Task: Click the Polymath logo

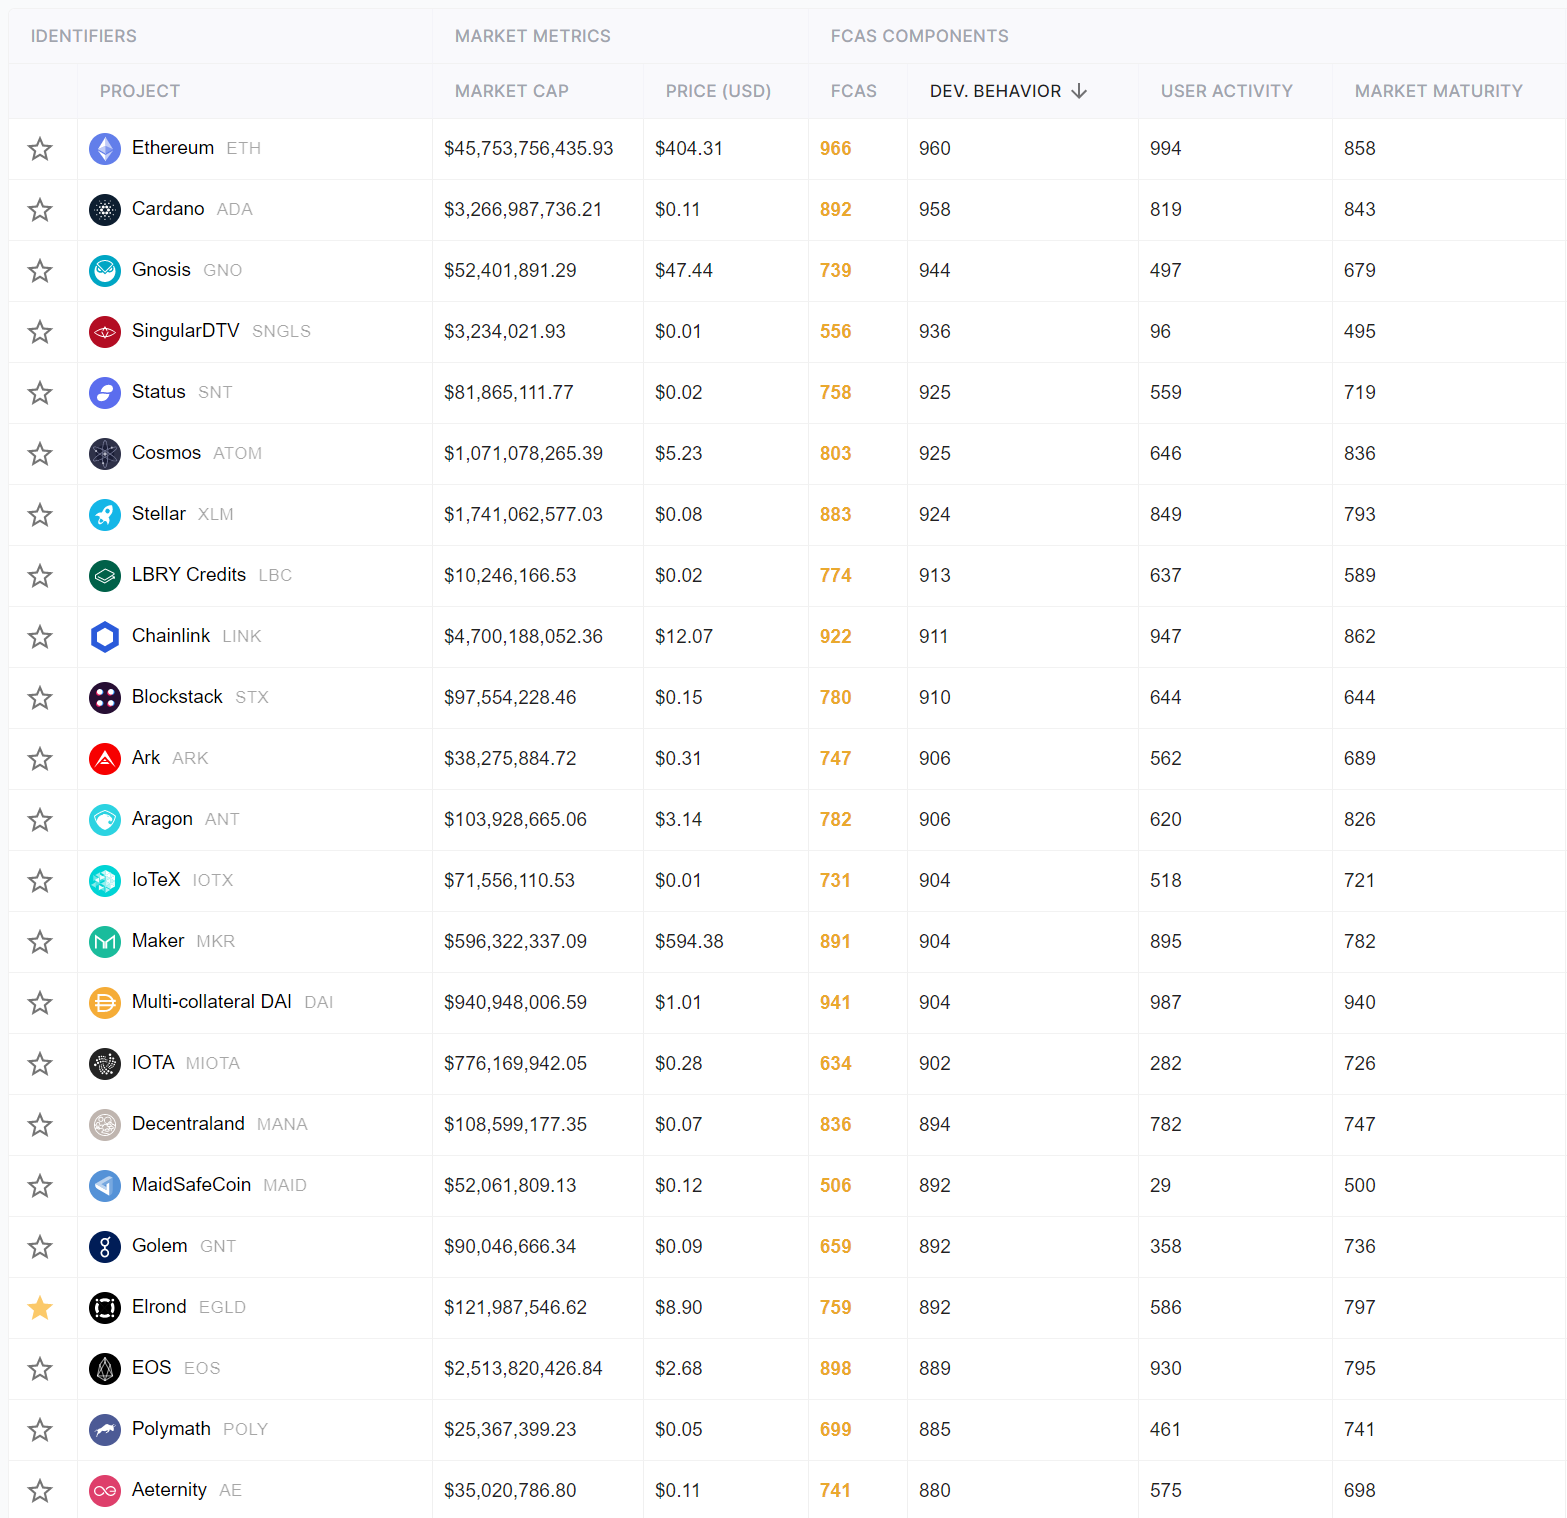Action: point(105,1430)
